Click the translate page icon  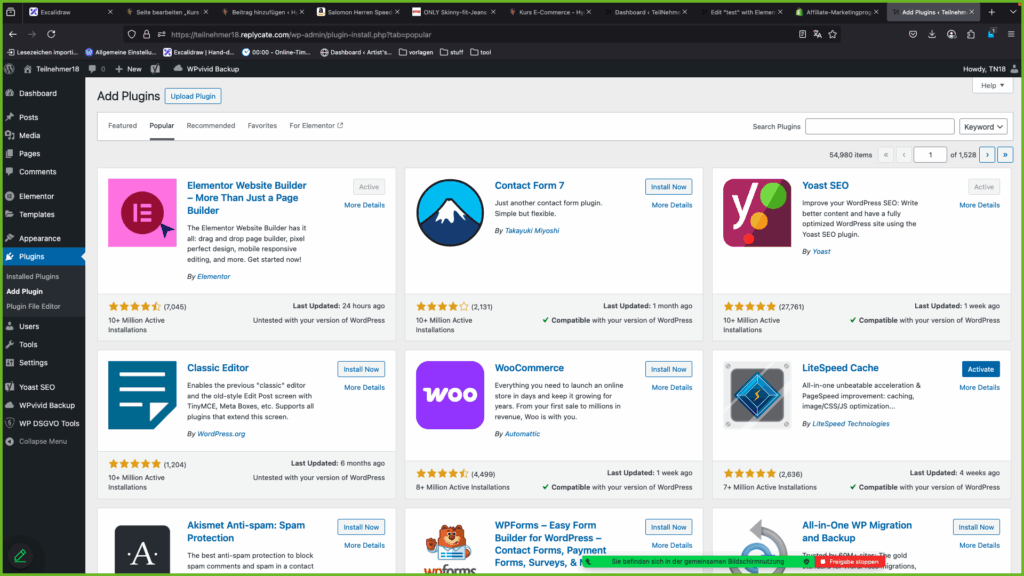click(817, 35)
